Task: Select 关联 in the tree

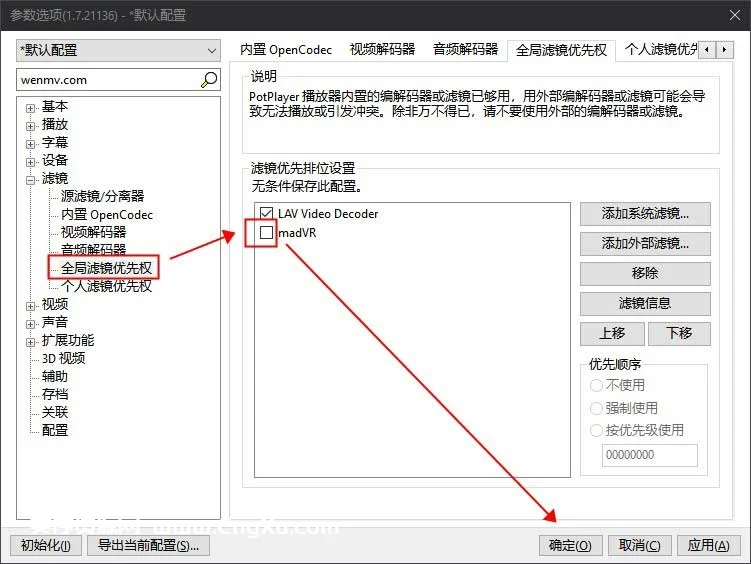Action: tap(55, 412)
